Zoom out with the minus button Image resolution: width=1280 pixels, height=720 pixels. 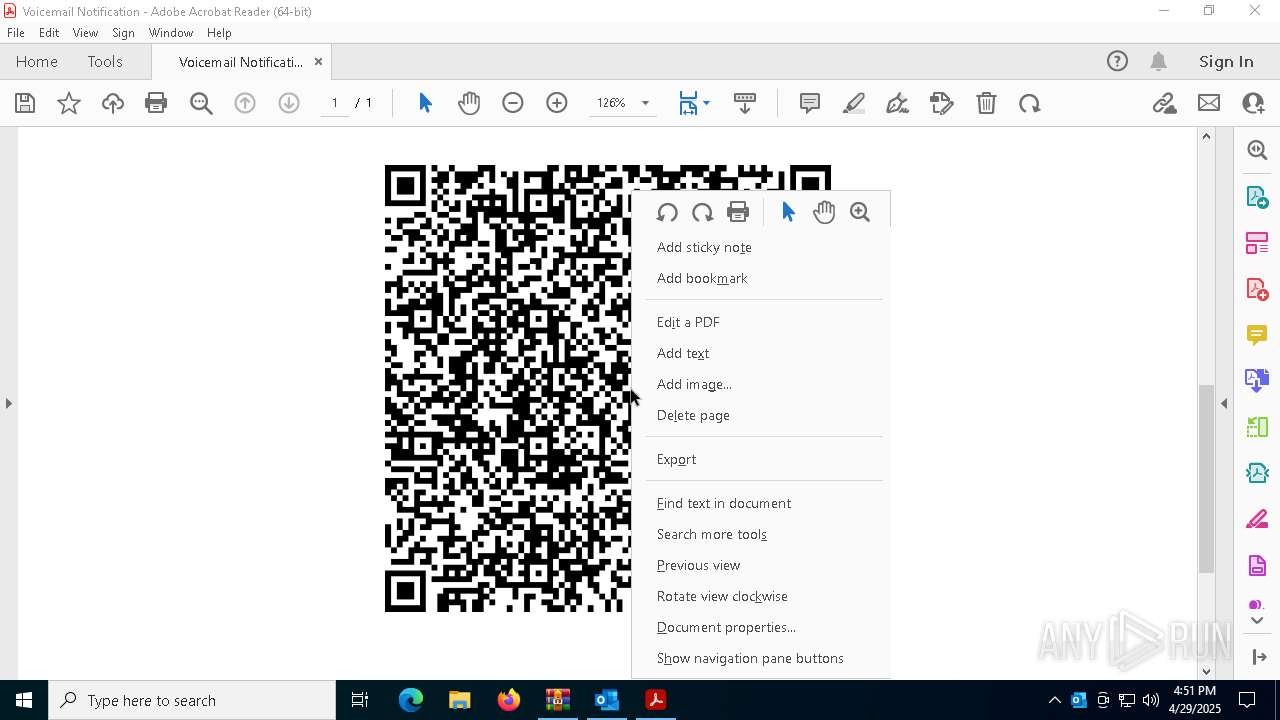coord(513,103)
